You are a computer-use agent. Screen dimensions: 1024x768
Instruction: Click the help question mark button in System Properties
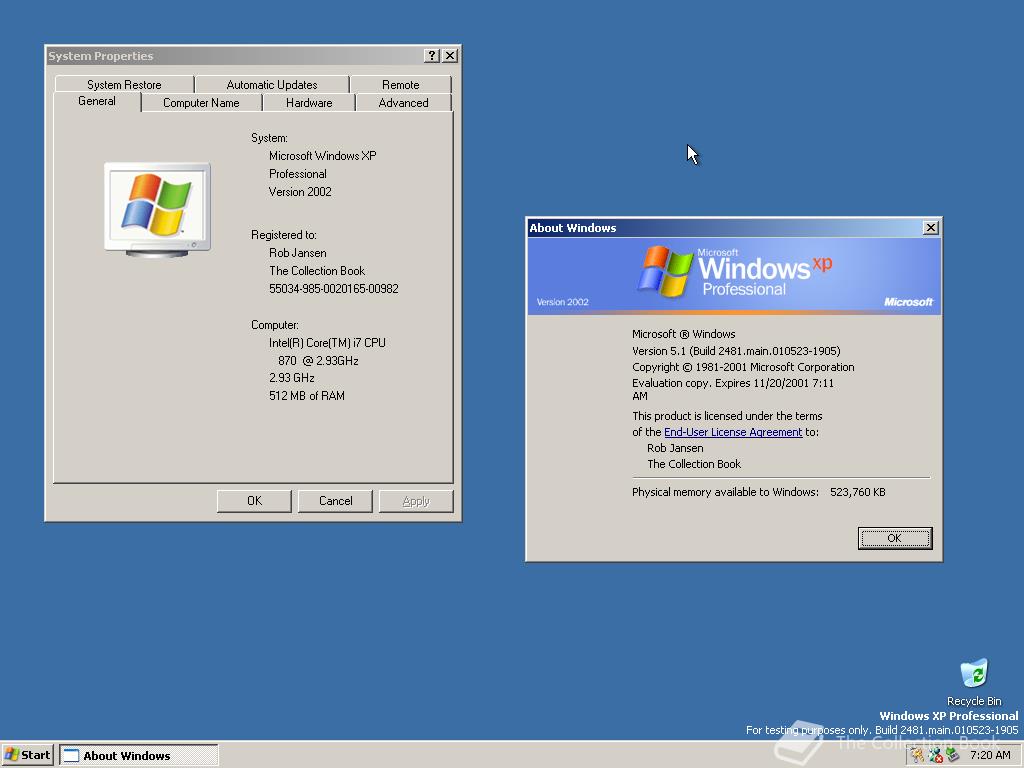432,56
